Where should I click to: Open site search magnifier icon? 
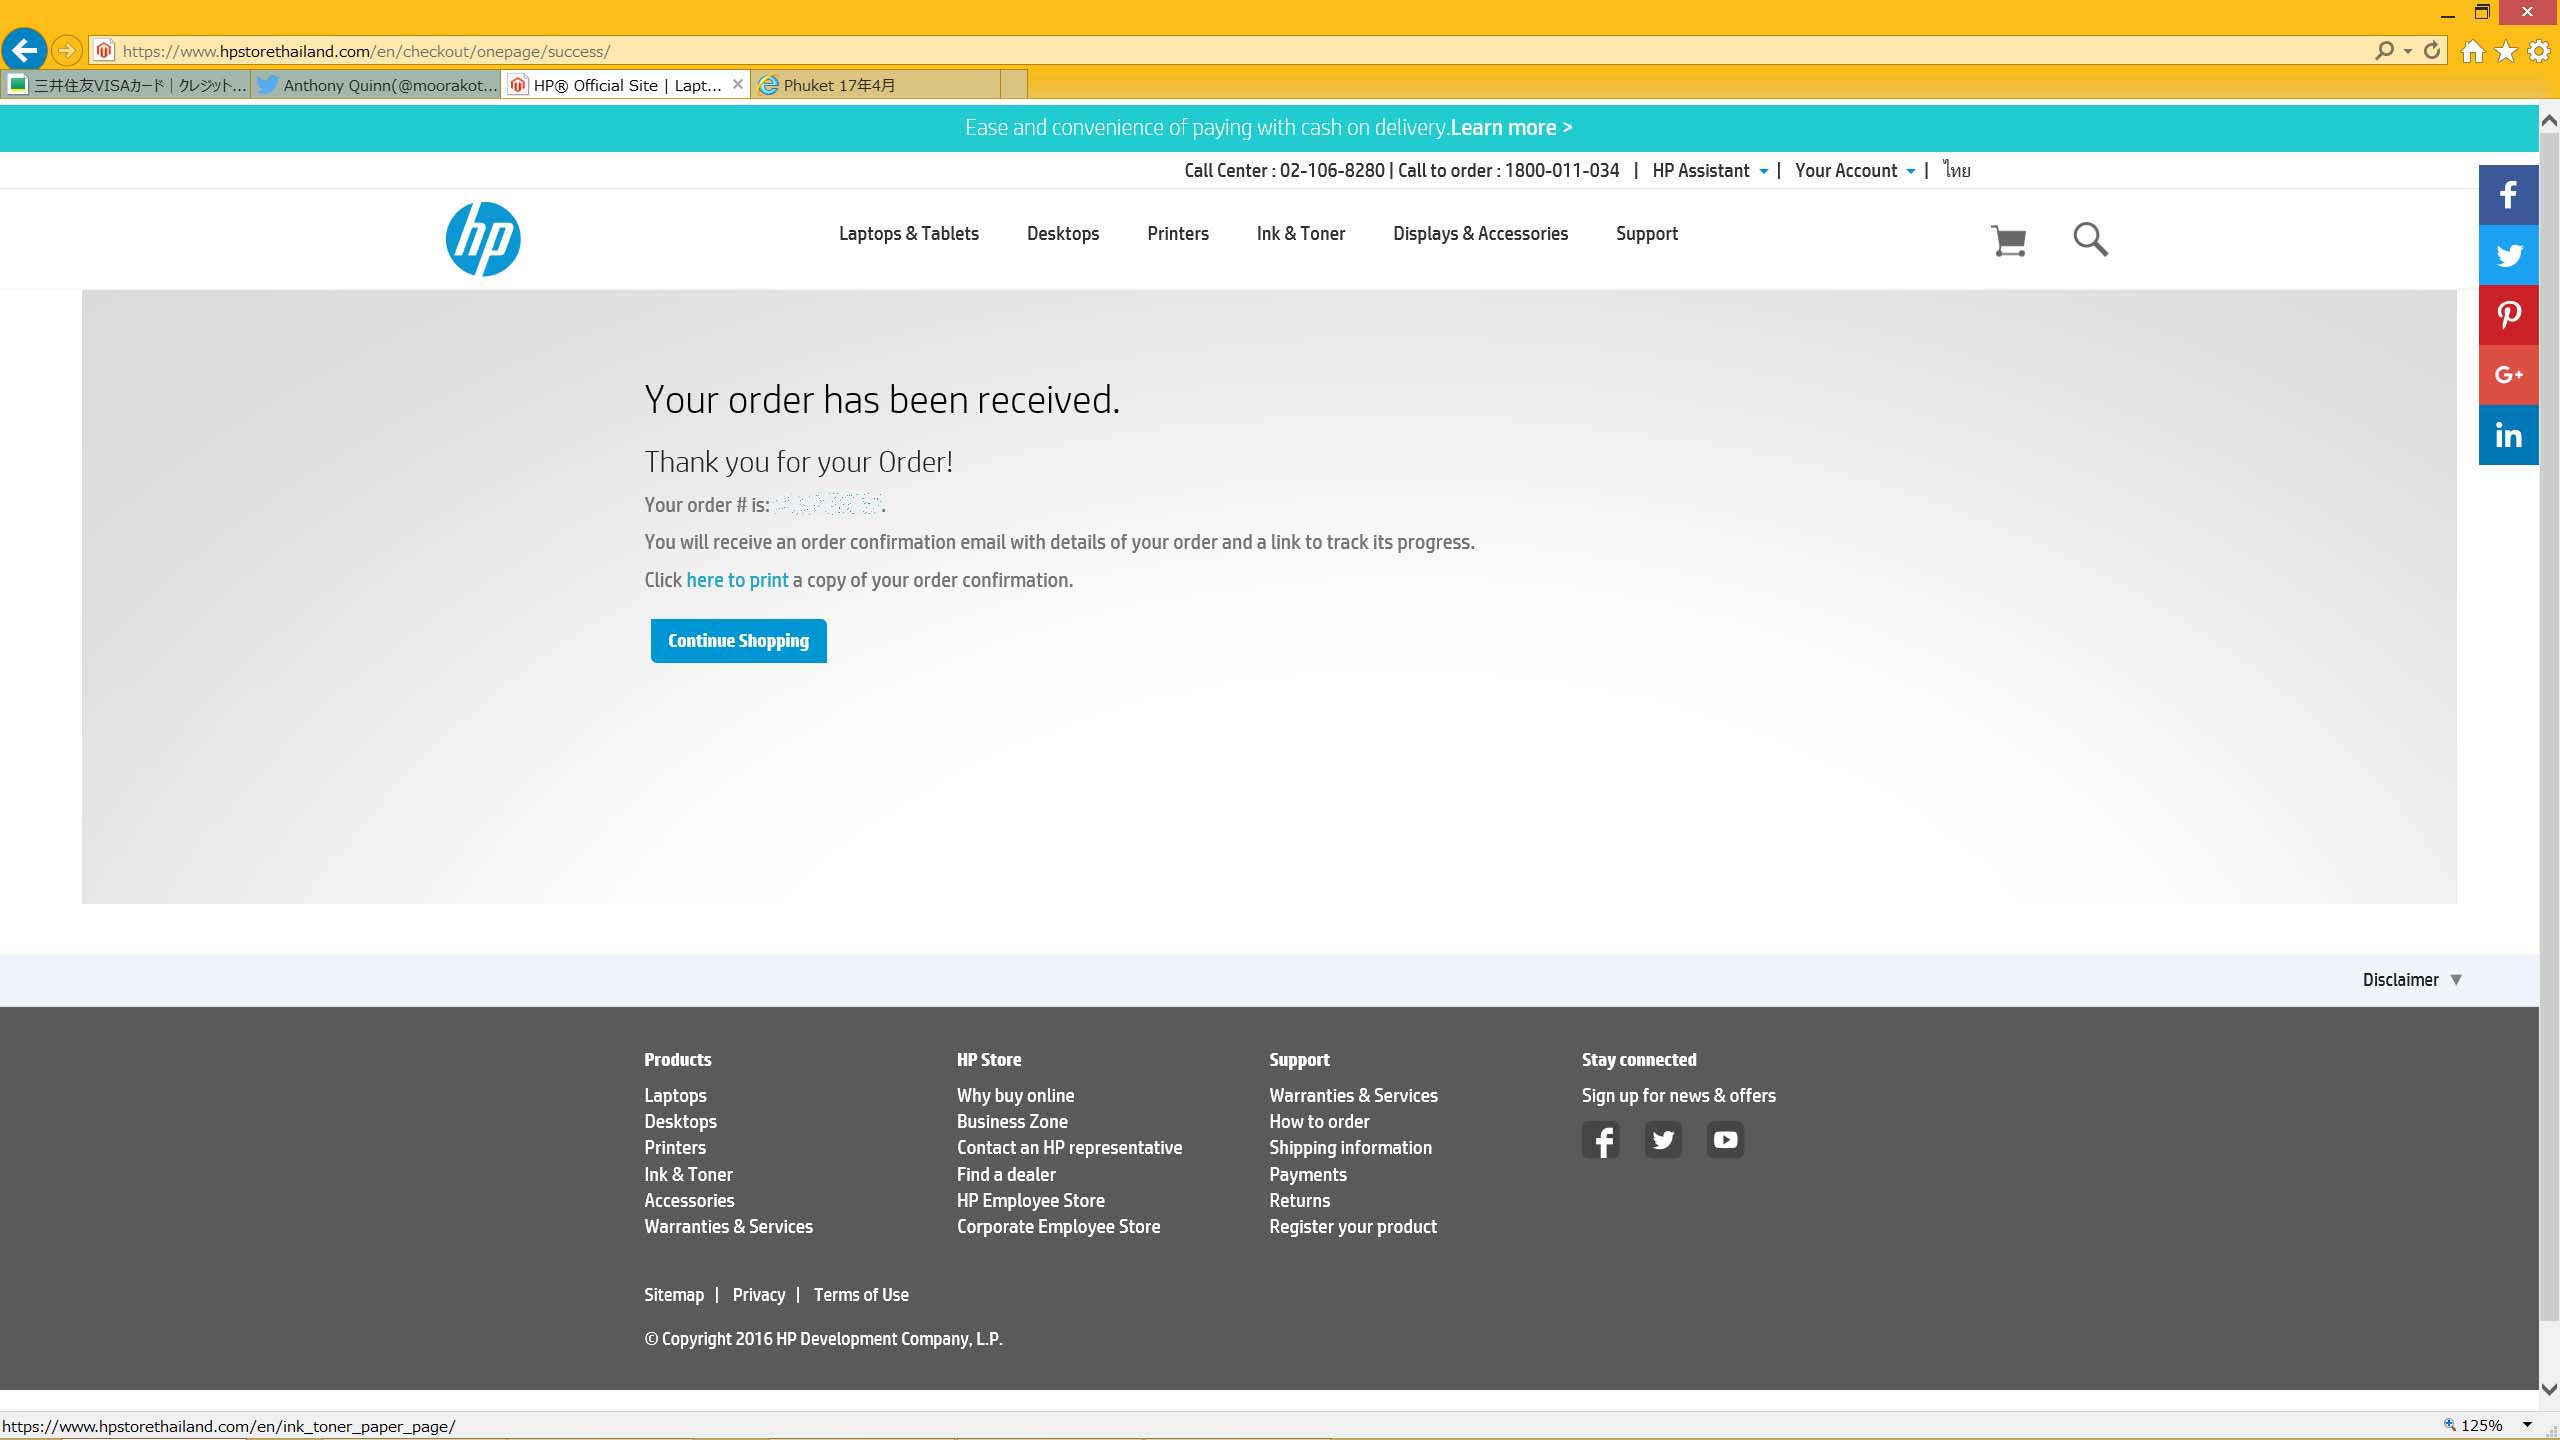click(x=2090, y=240)
